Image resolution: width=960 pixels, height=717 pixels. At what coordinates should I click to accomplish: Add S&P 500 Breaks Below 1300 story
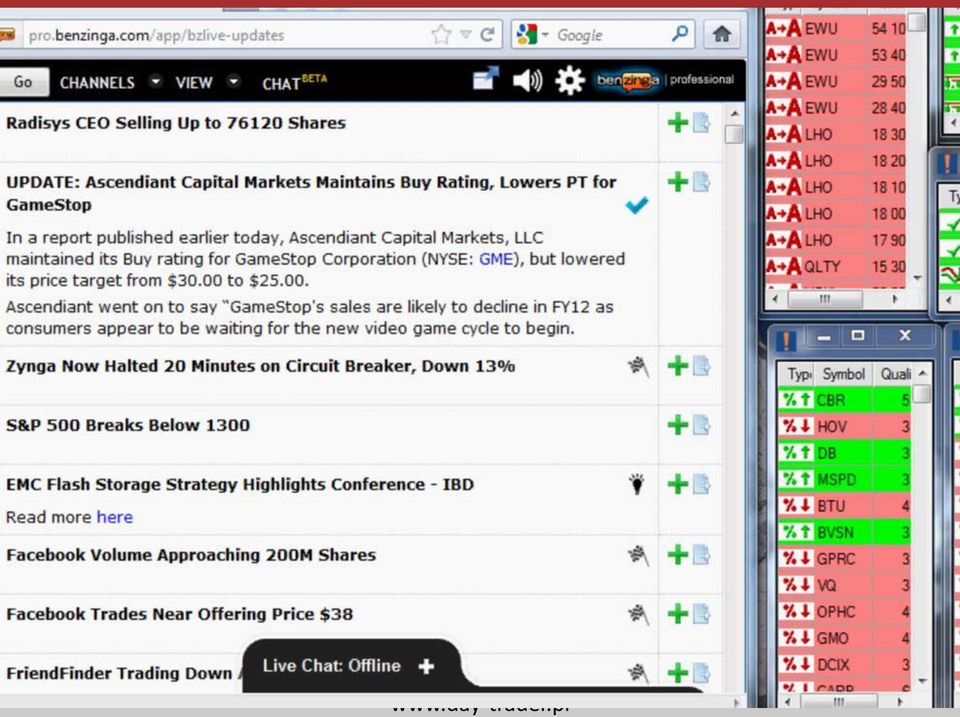point(678,424)
